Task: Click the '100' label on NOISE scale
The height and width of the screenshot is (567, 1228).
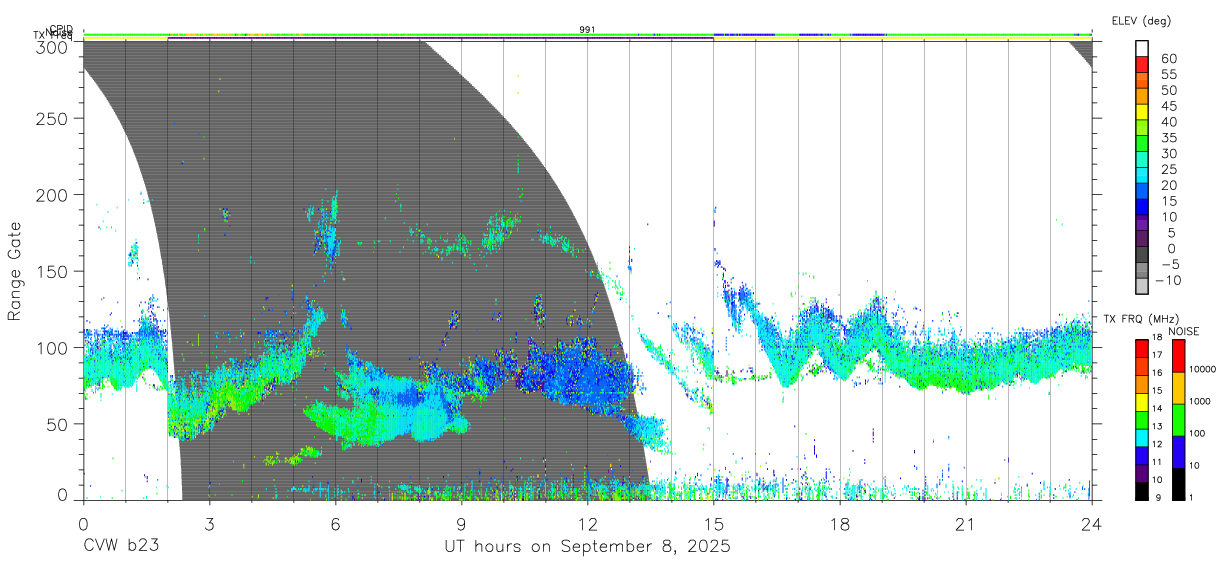Action: 1199,434
